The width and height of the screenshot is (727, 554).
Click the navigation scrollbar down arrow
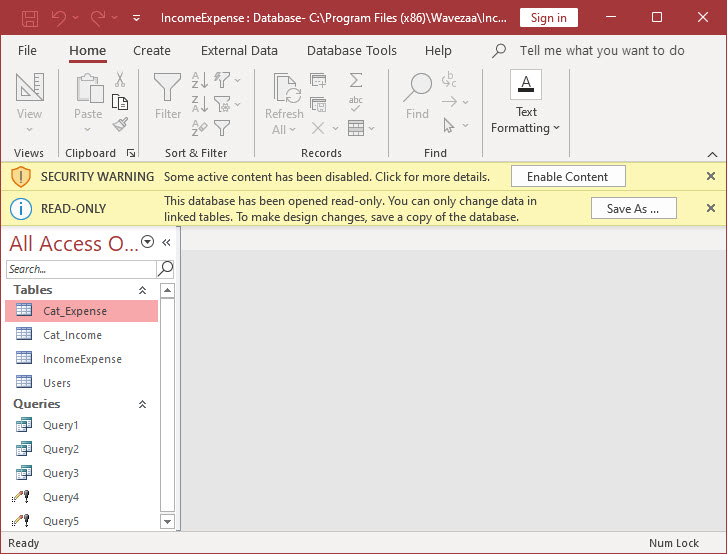pos(167,522)
